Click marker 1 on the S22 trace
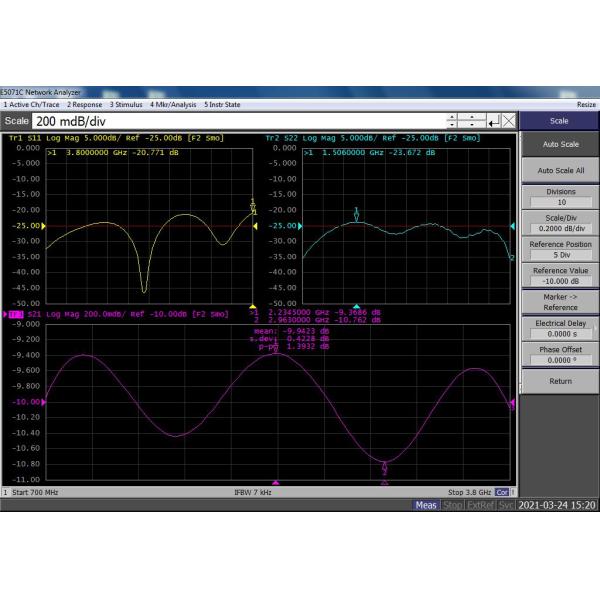The height and width of the screenshot is (600, 600). pyautogui.click(x=356, y=213)
